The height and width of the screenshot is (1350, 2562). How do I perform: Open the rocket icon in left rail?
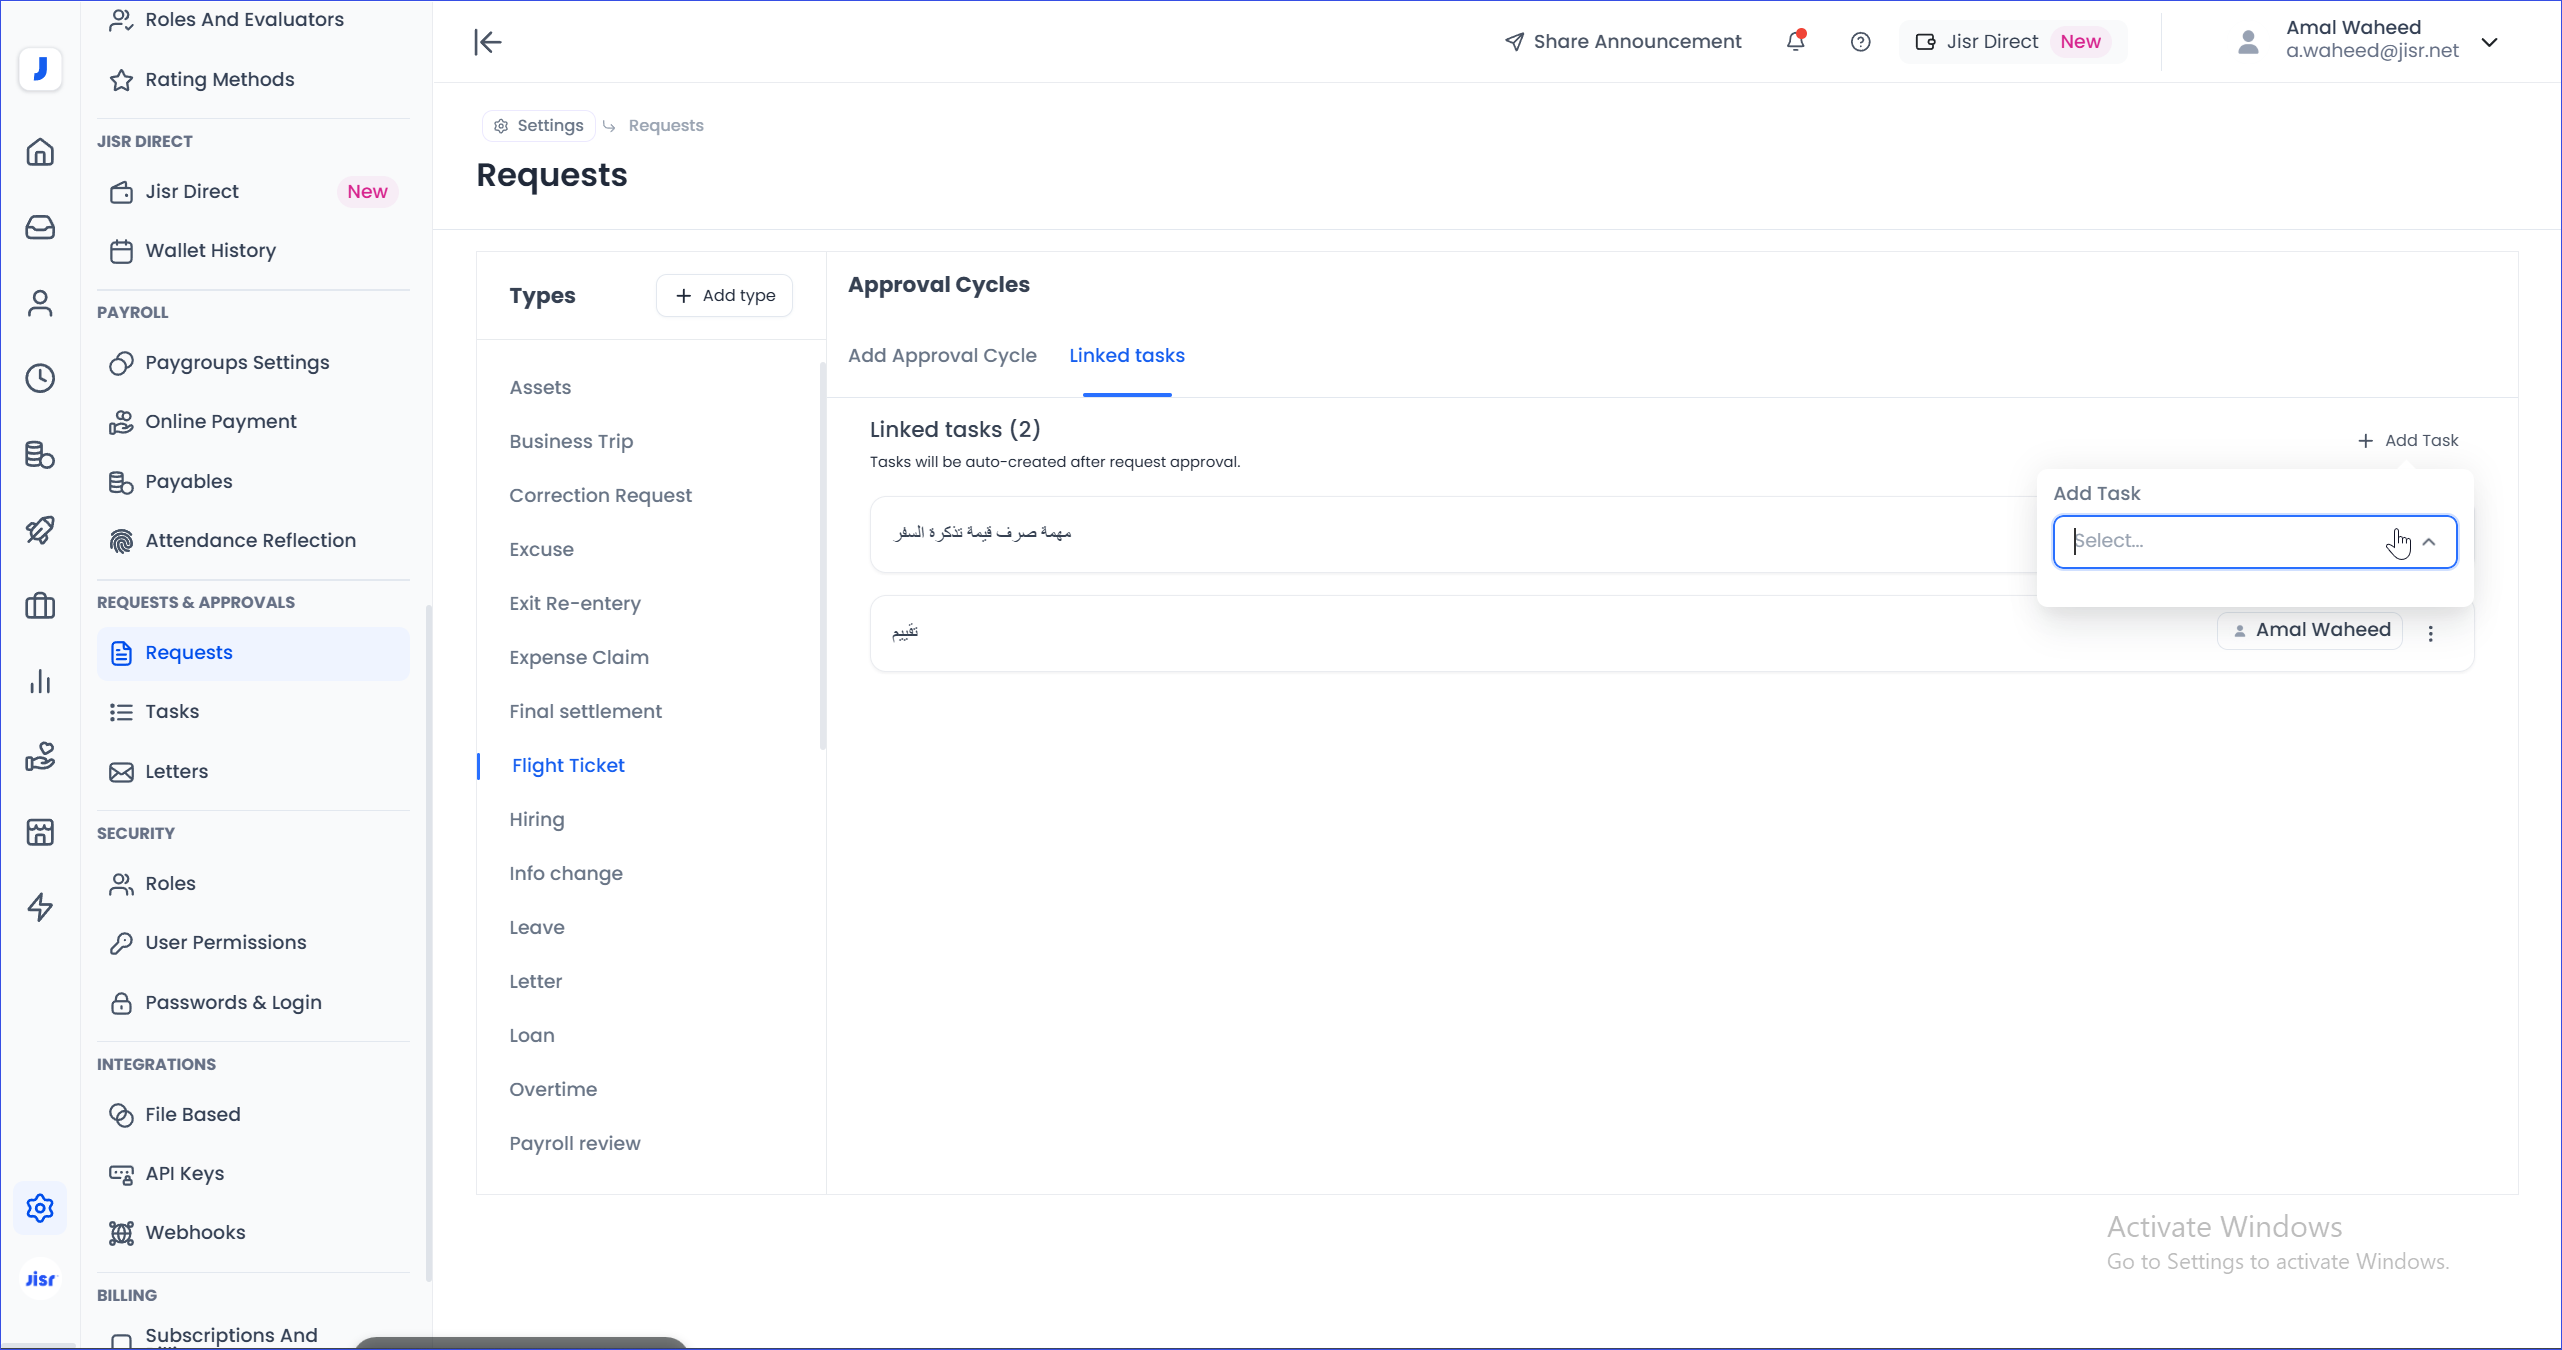pos(40,530)
